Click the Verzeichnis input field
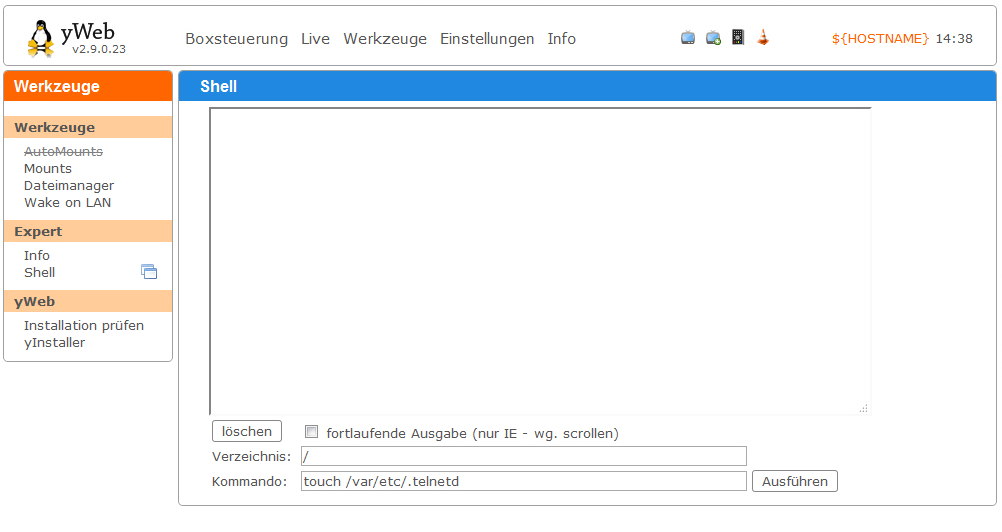1002x532 pixels. click(x=523, y=456)
